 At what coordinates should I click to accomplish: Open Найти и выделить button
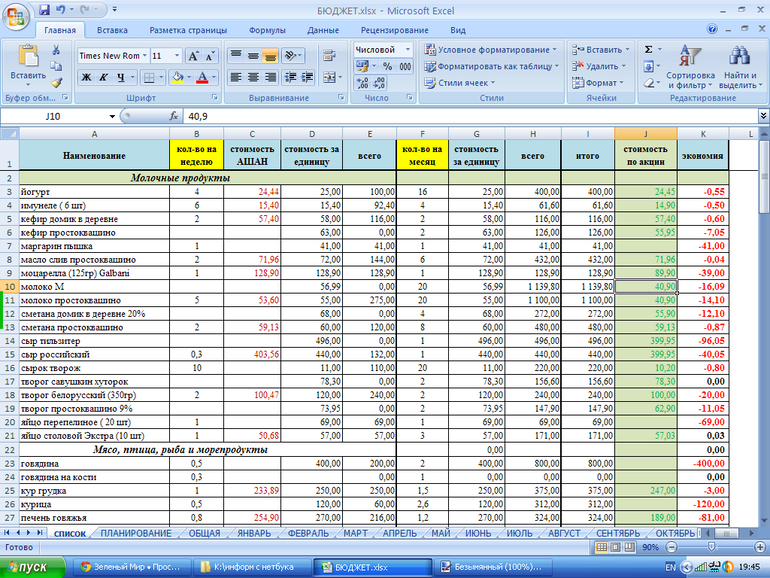(740, 67)
